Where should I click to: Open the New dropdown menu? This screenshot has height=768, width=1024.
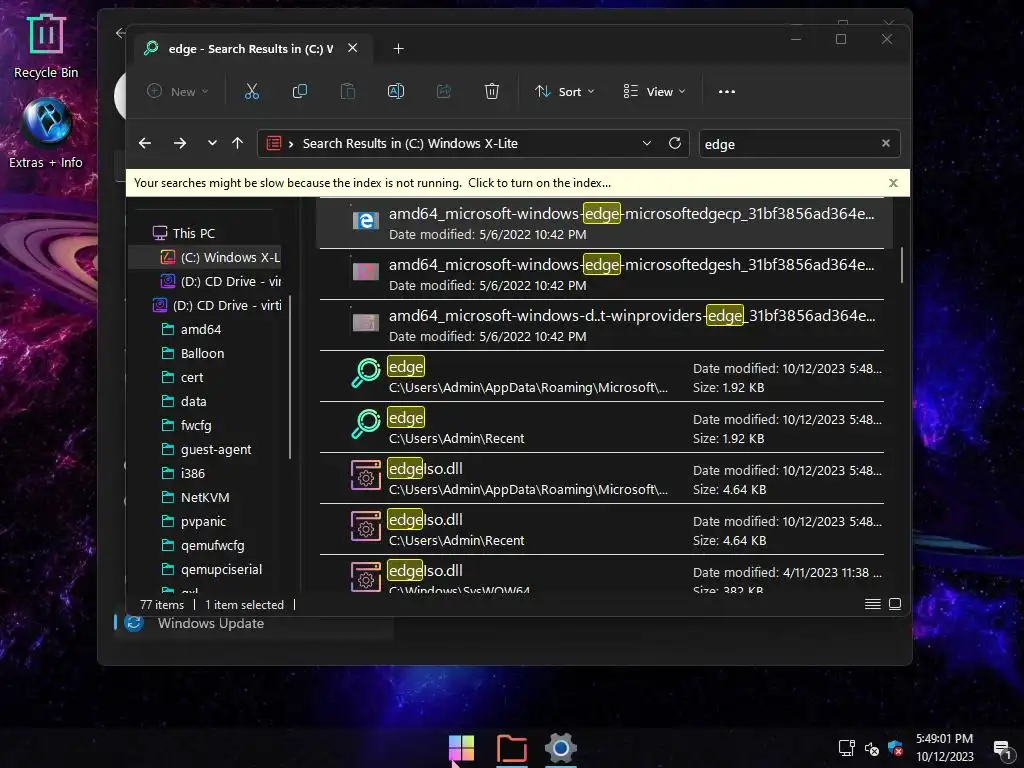177,91
